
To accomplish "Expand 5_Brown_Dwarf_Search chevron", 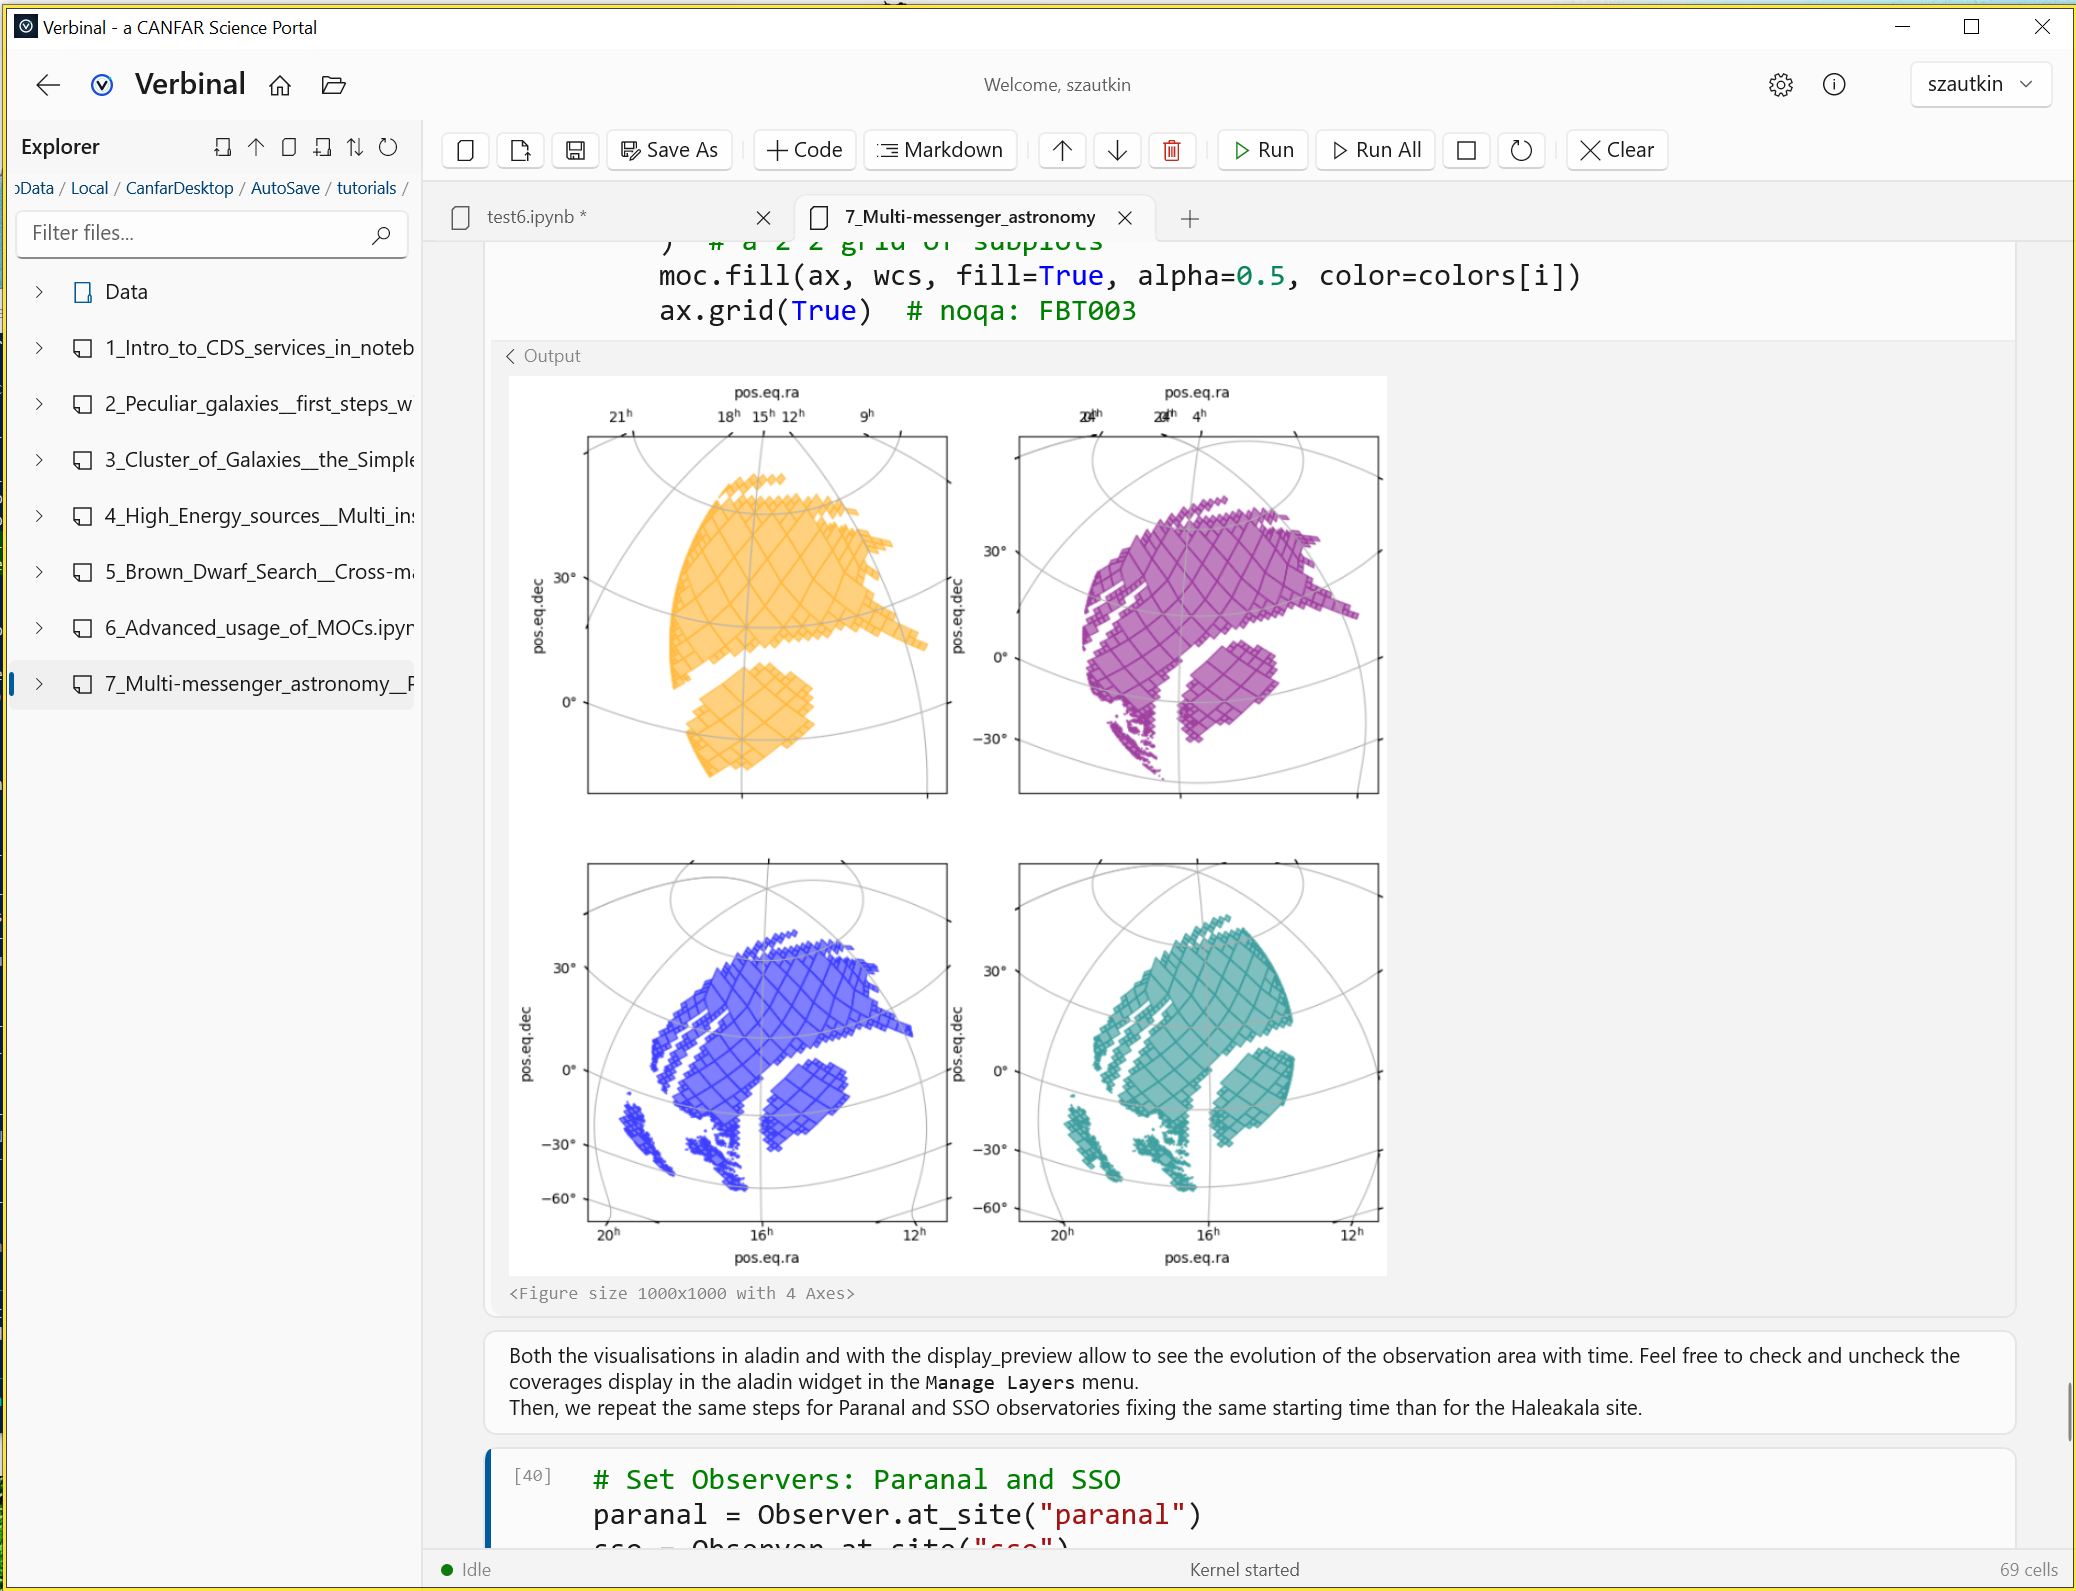I will [39, 572].
